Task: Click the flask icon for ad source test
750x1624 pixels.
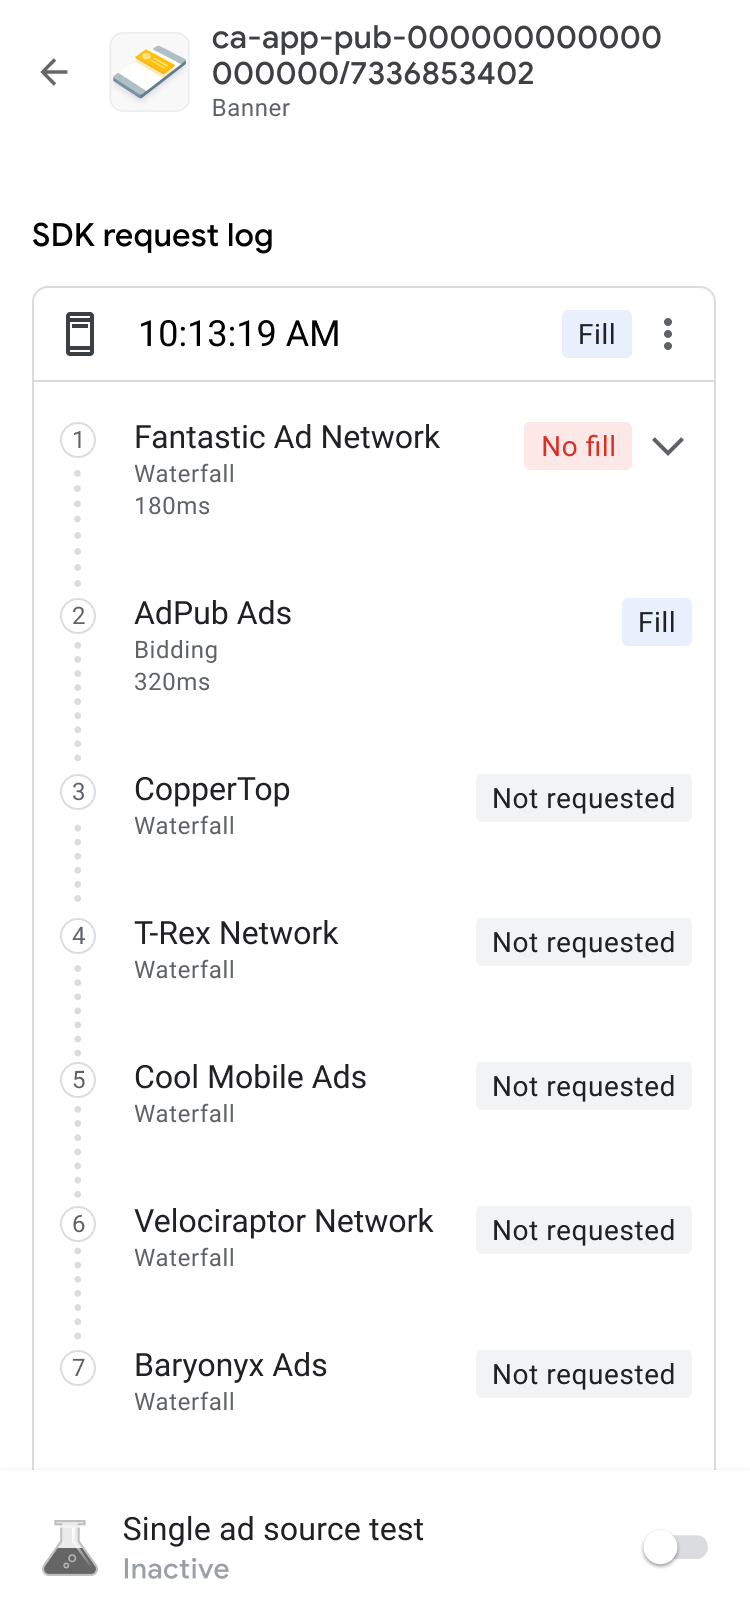Action: 70,1548
